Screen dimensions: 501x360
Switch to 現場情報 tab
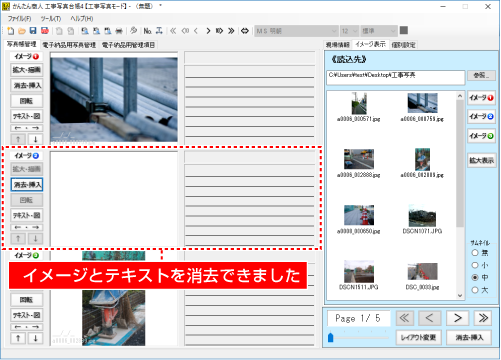point(338,45)
